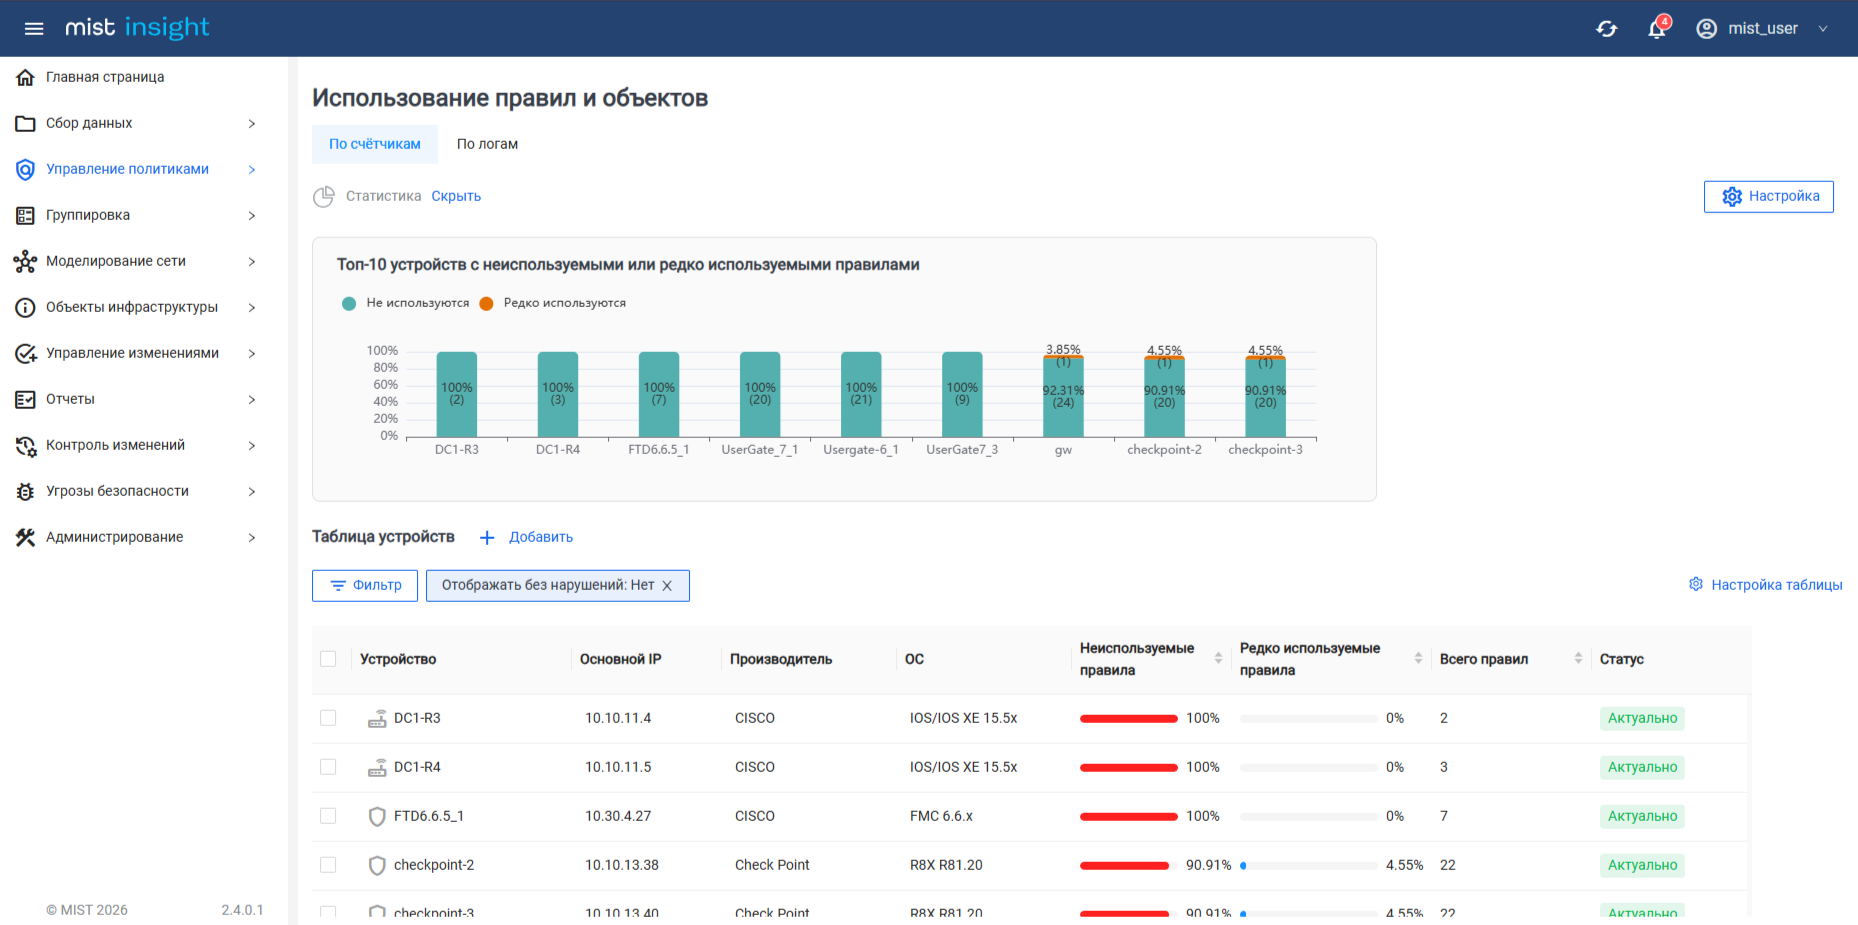
Task: Select the DC1-R3 row checkbox
Action: (328, 718)
